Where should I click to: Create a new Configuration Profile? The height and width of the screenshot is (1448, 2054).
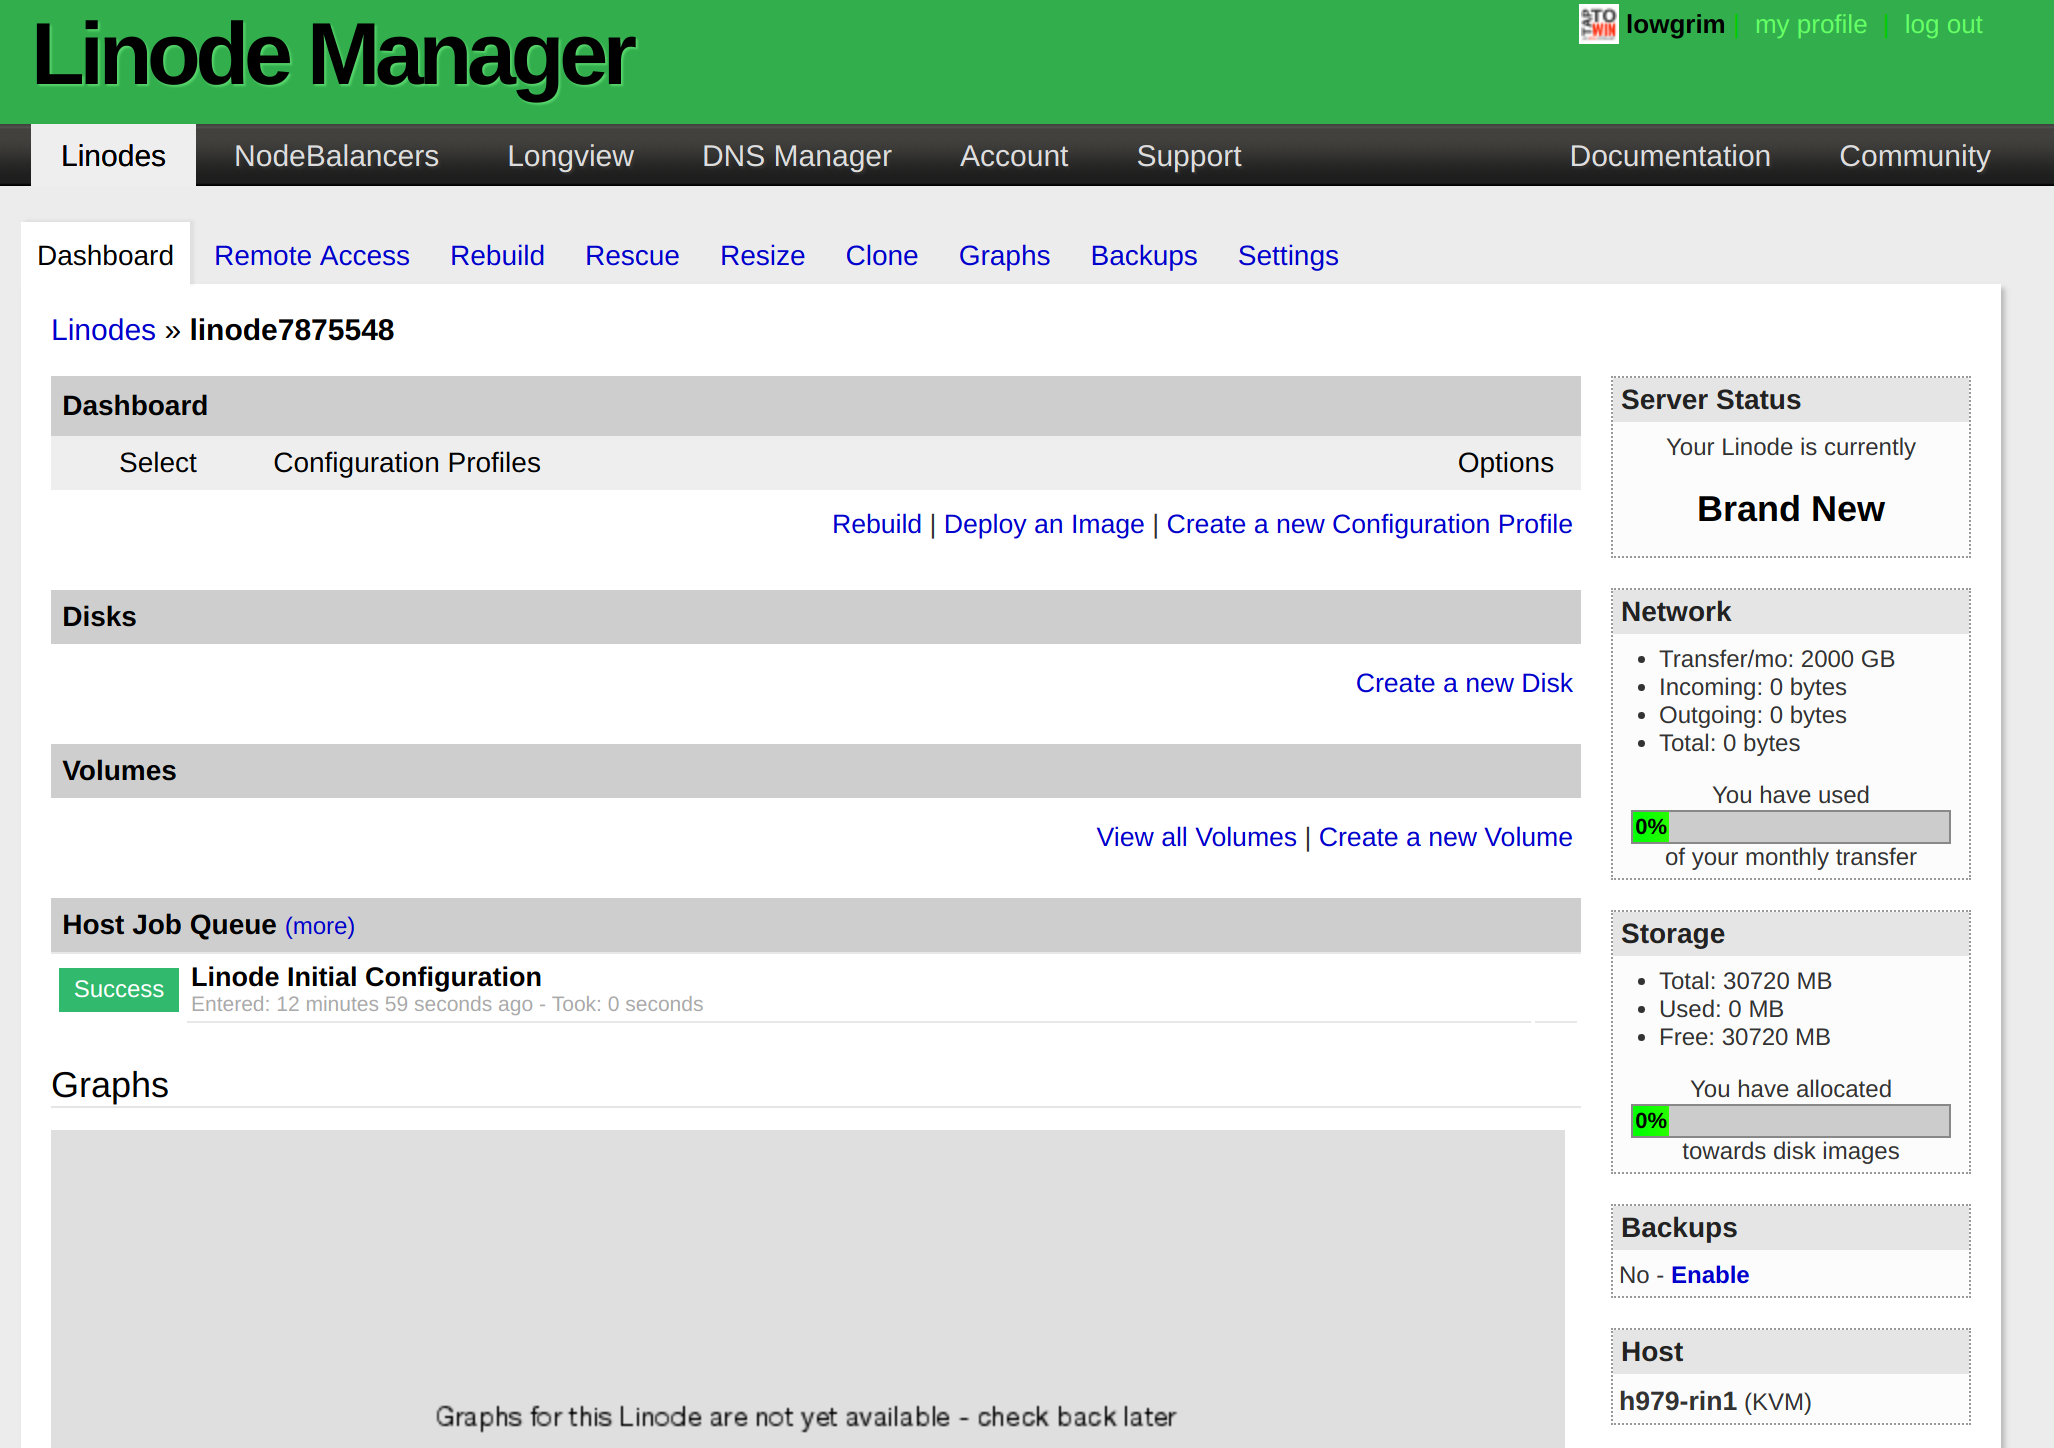pos(1368,524)
